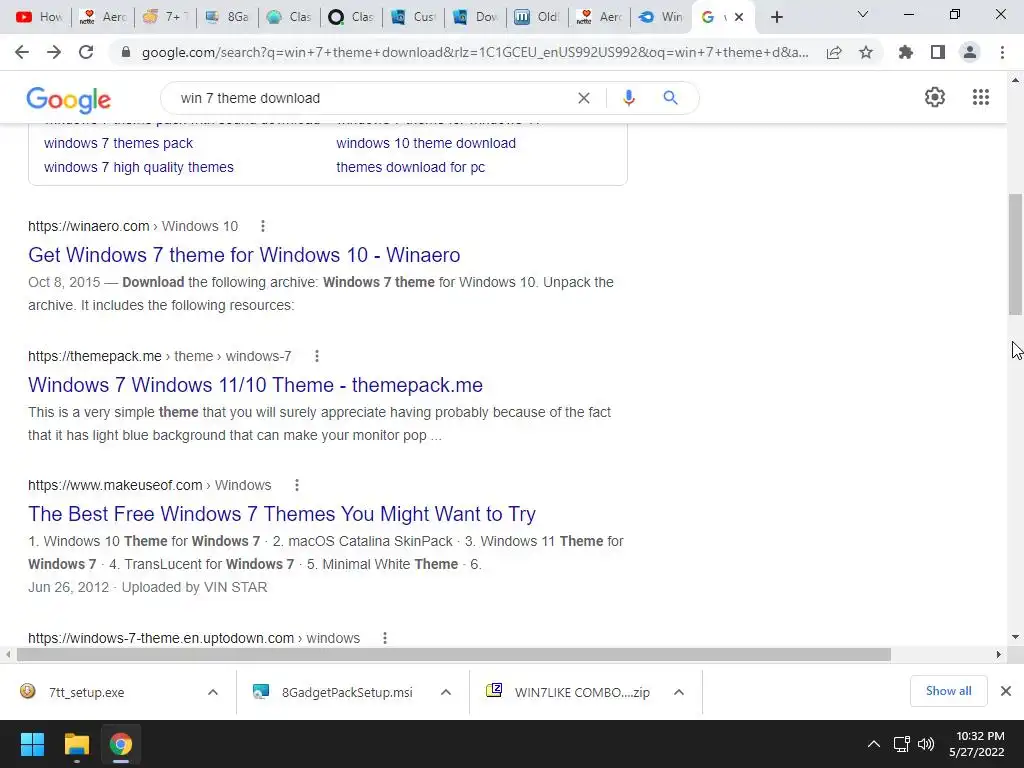Search related 'windows 10 theme download'
Screen dimensions: 1024x768
426,143
